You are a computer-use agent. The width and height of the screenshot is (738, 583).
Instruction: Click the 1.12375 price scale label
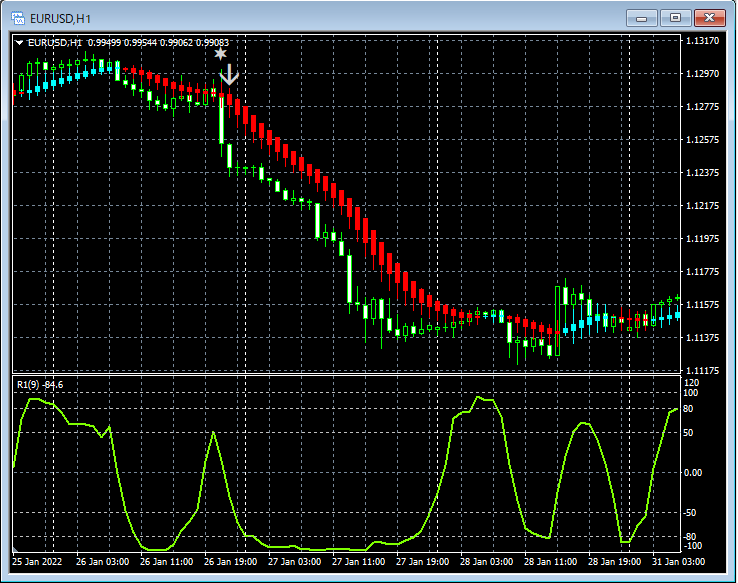tap(703, 173)
